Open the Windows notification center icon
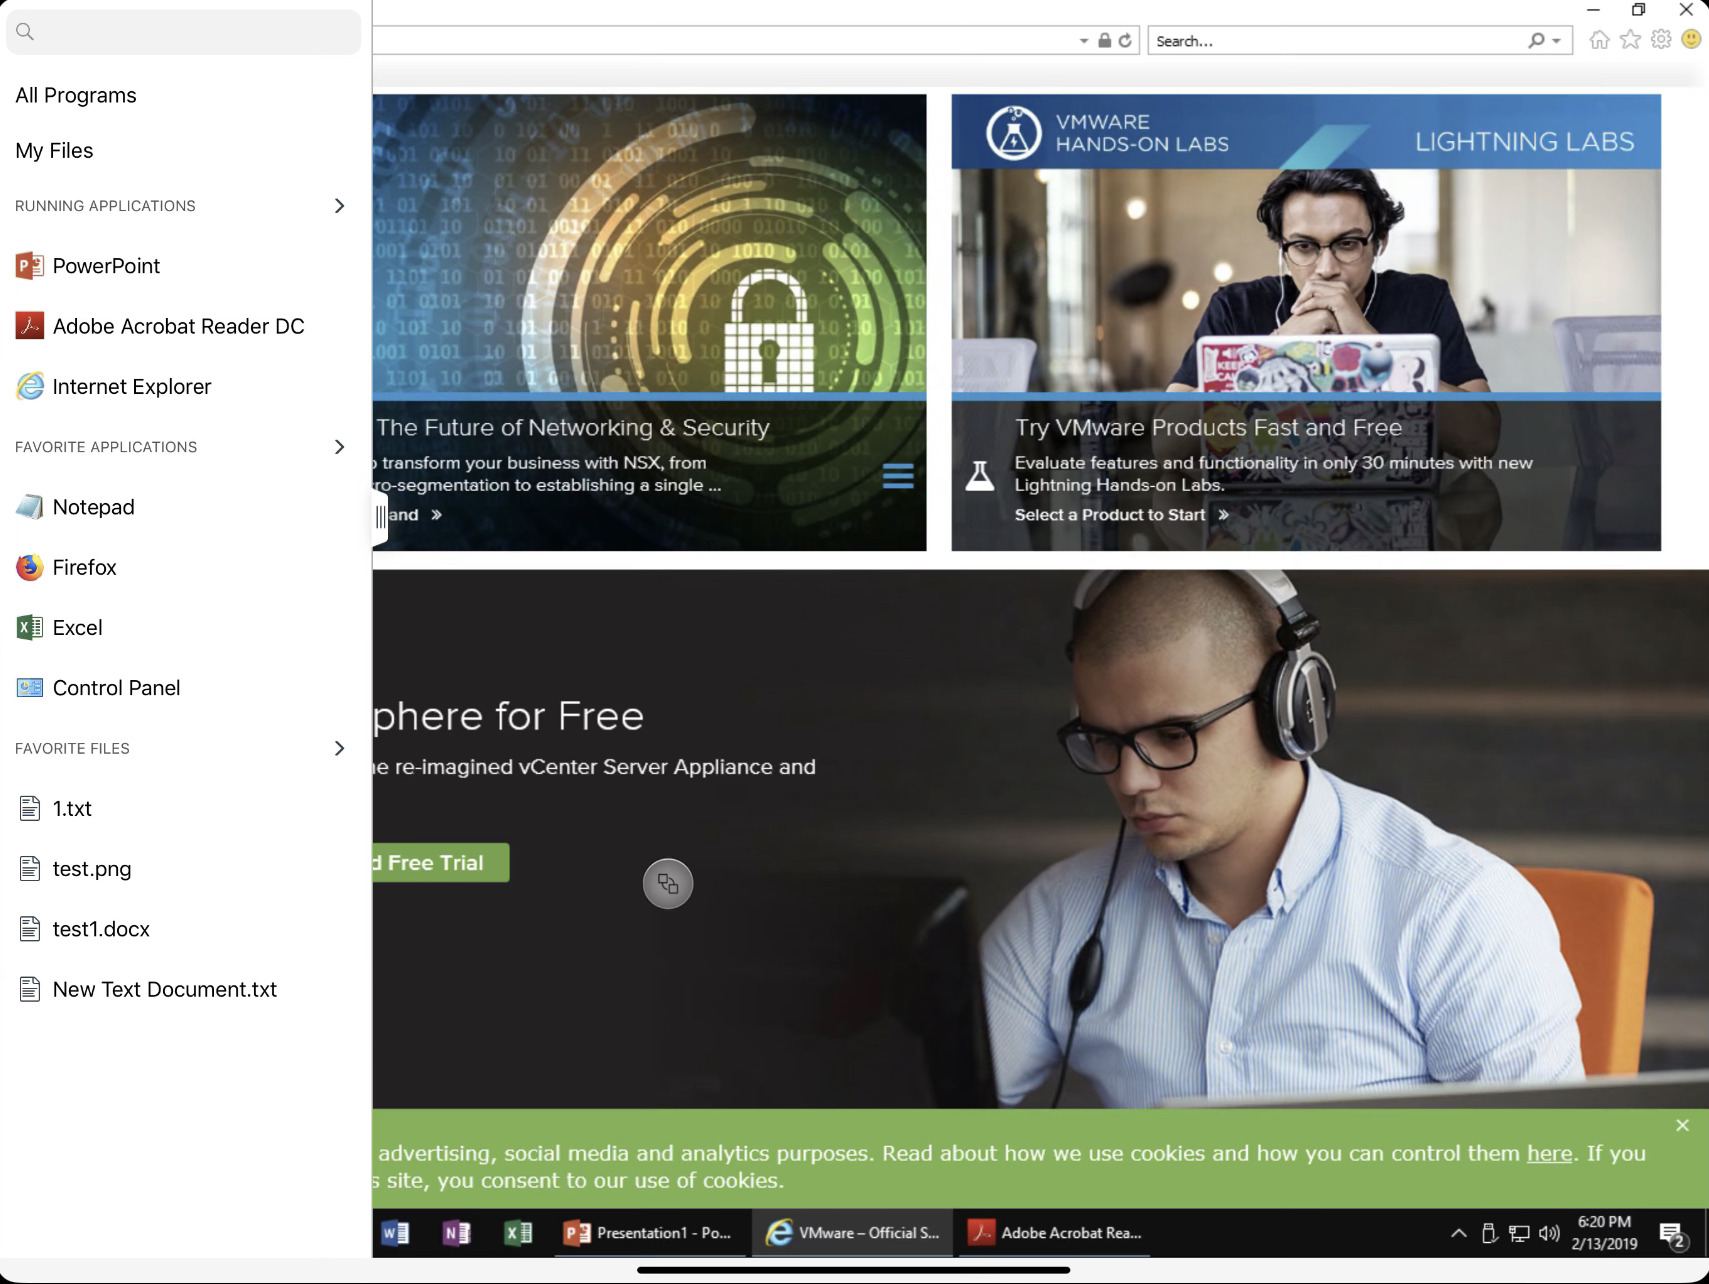This screenshot has height=1284, width=1709. [x=1673, y=1236]
